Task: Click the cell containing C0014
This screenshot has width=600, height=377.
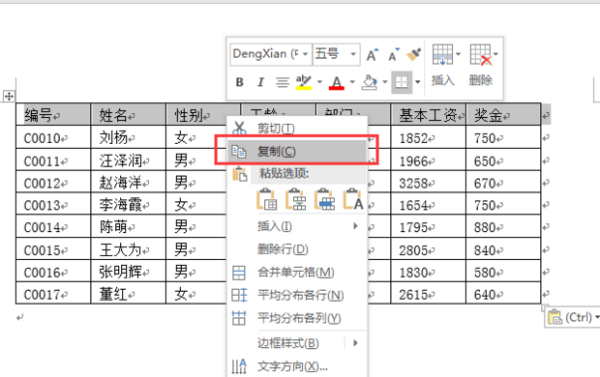Action: tap(53, 227)
